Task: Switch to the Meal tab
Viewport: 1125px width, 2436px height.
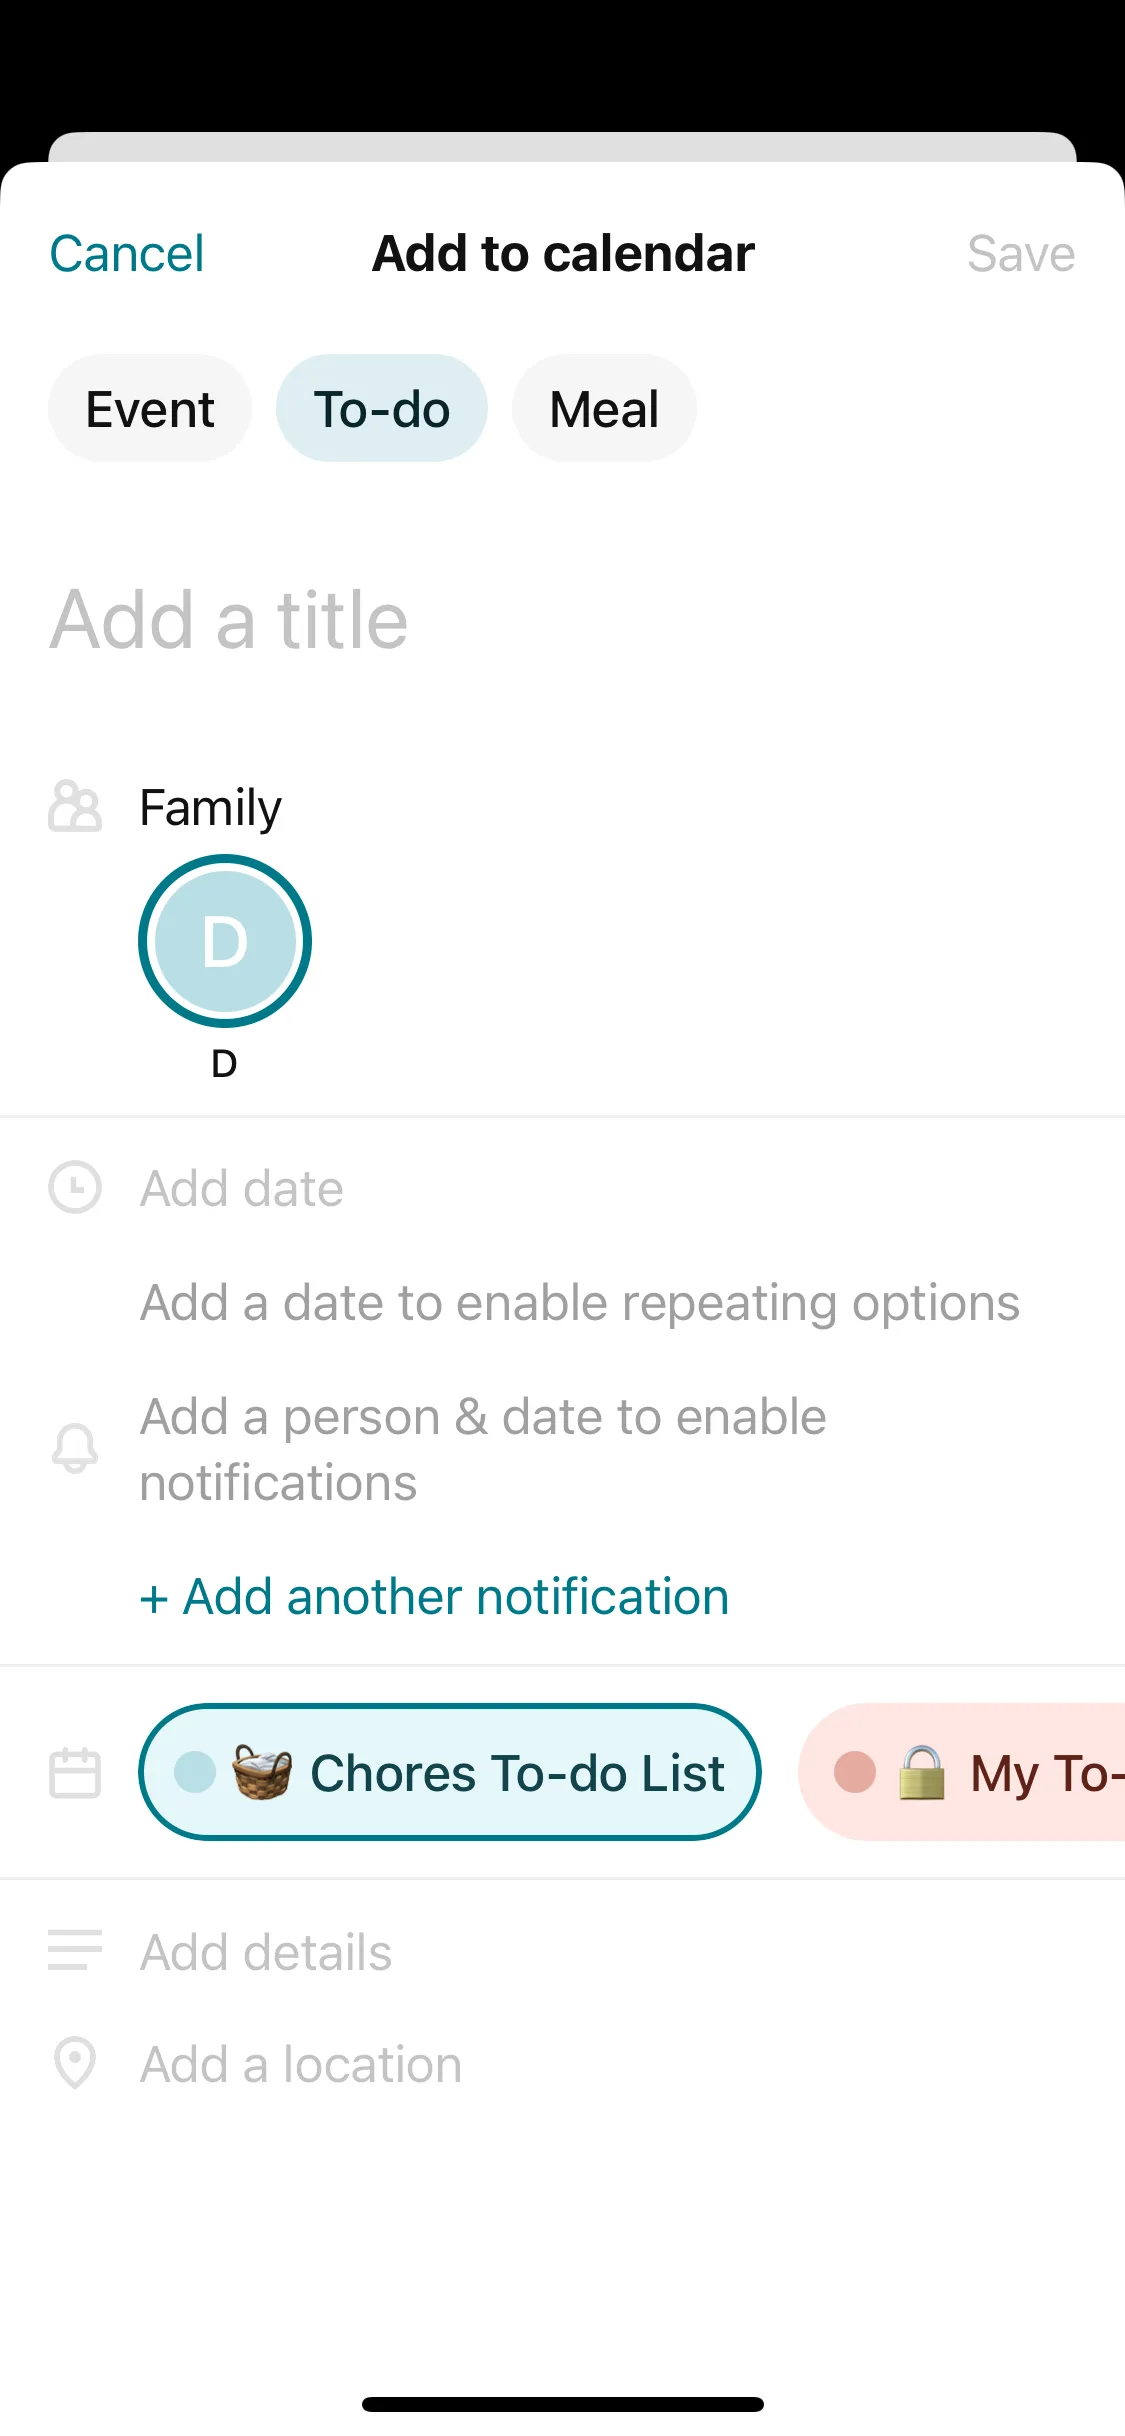Action: click(x=604, y=409)
